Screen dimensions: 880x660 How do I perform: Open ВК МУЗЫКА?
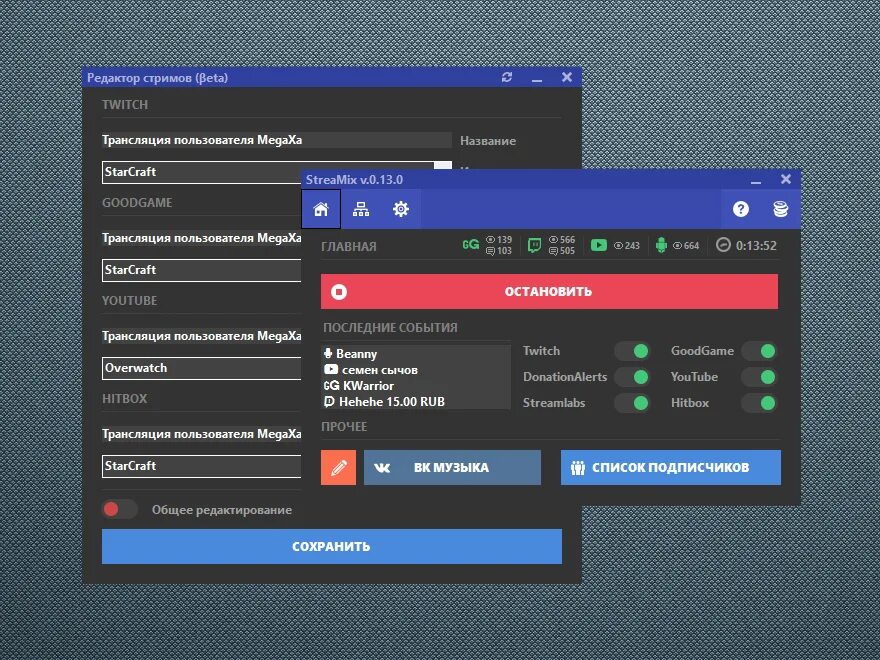pyautogui.click(x=452, y=467)
